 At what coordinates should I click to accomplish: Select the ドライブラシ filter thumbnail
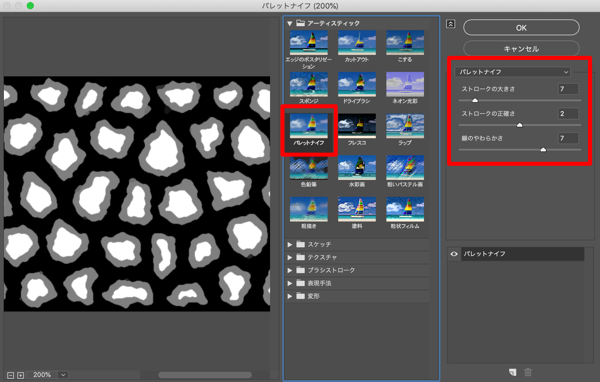[357, 84]
